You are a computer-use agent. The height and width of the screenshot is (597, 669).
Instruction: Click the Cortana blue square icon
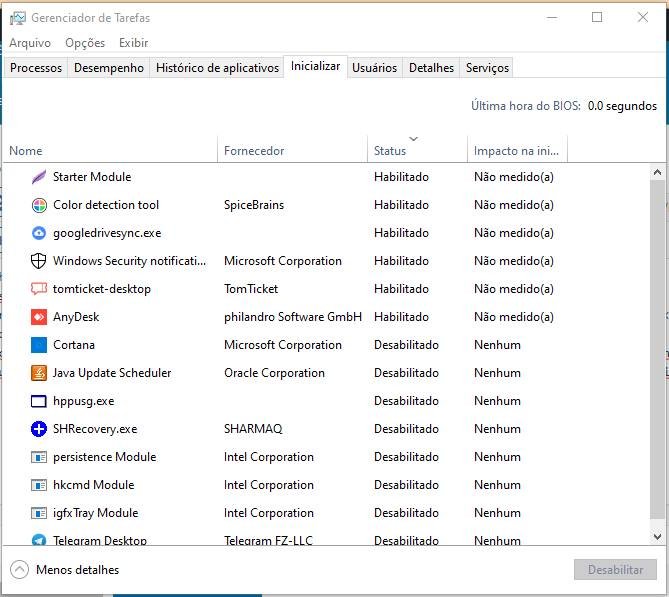(39, 345)
